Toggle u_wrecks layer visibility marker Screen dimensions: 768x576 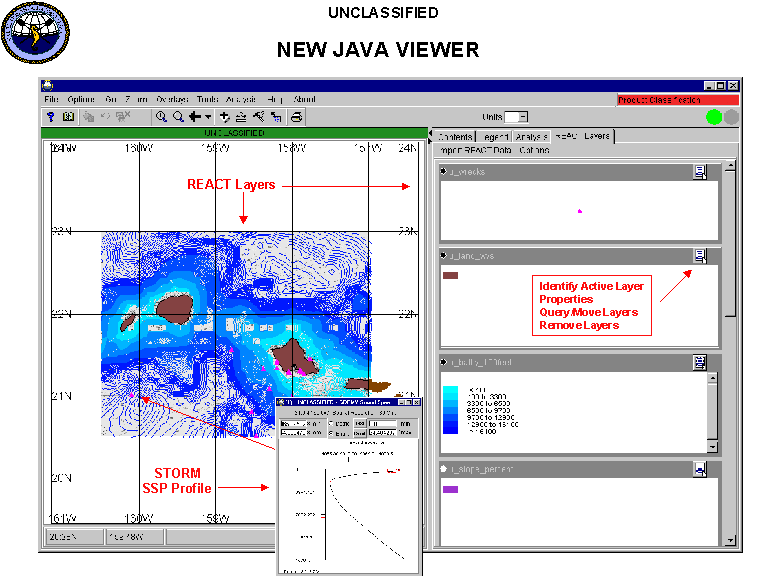tap(443, 173)
